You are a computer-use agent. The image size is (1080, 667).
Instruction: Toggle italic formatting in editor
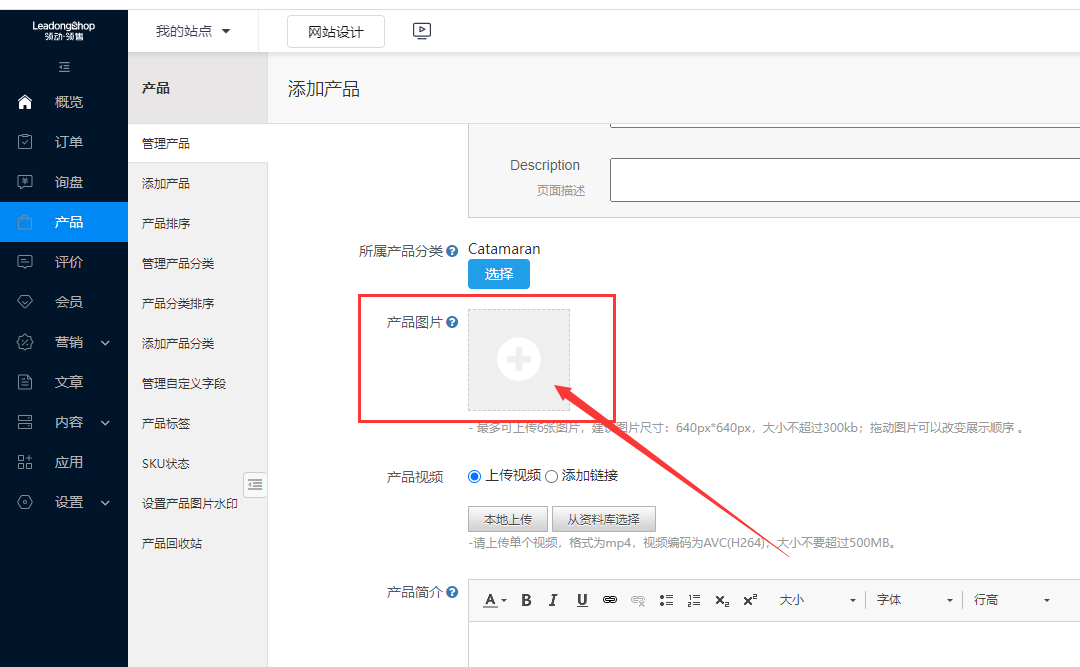coord(553,600)
